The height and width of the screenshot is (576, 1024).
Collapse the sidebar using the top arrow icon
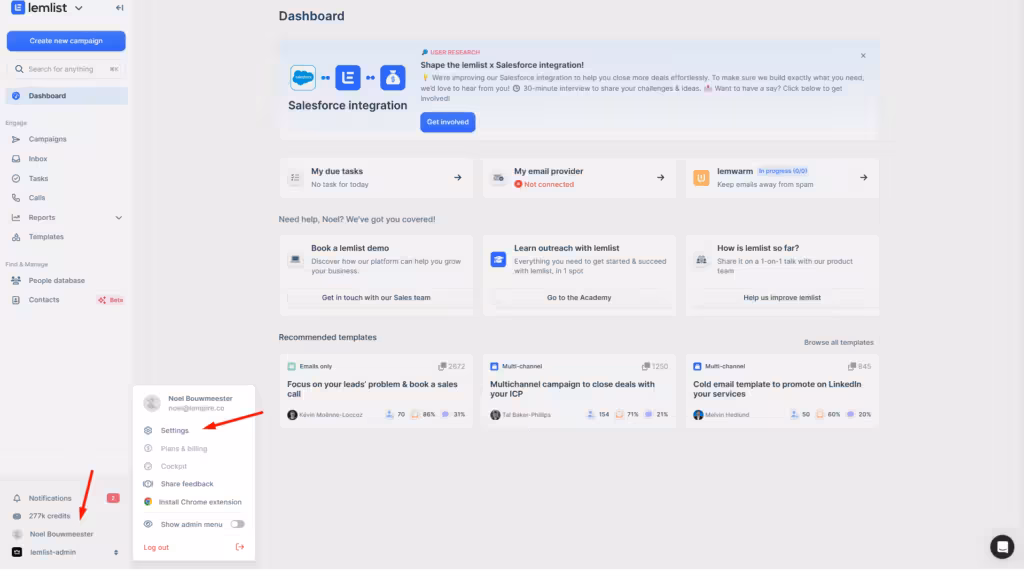(x=120, y=8)
